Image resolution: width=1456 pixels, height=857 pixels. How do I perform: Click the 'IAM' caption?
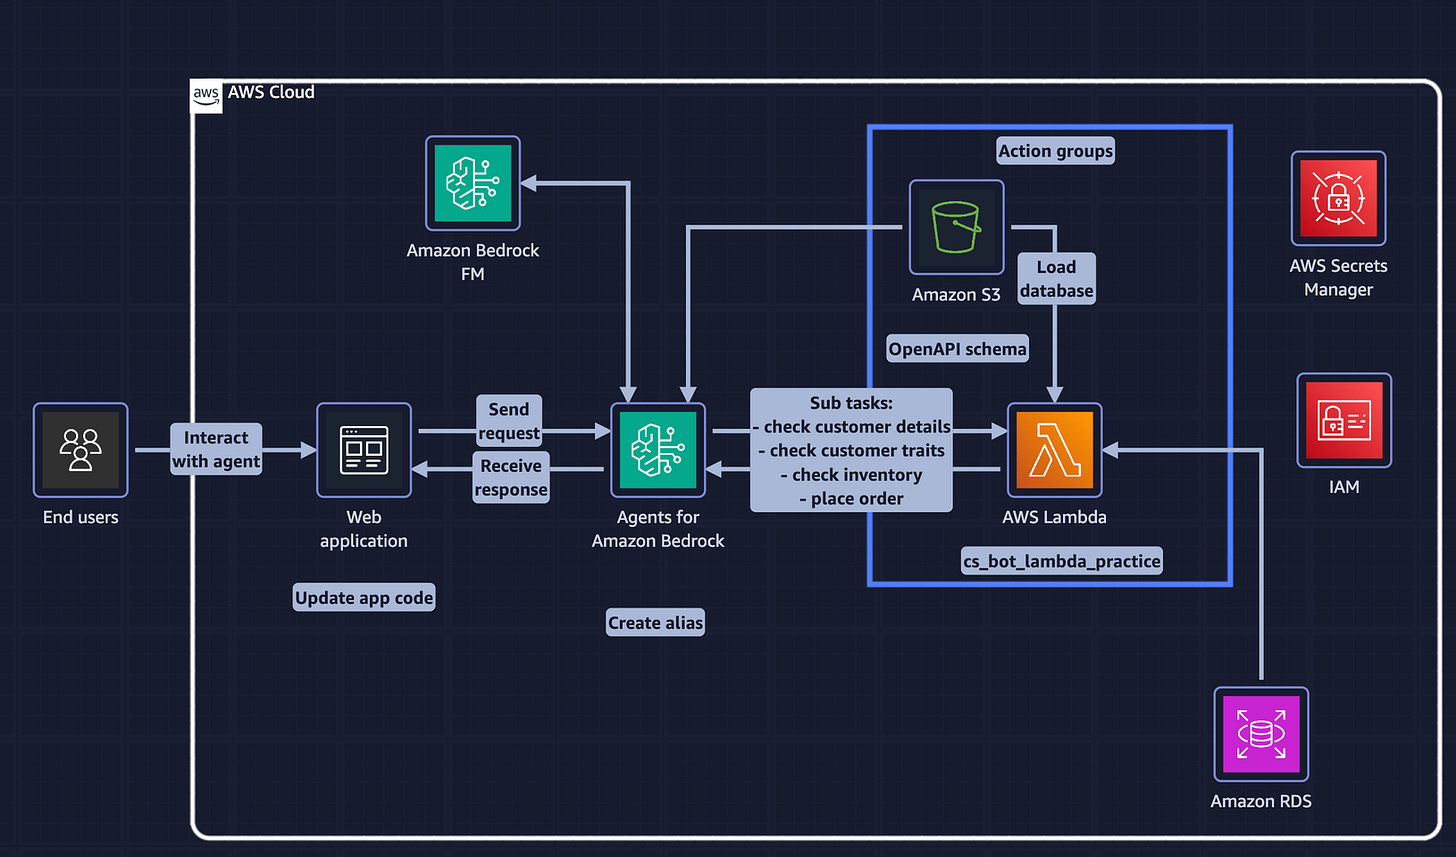[x=1344, y=487]
